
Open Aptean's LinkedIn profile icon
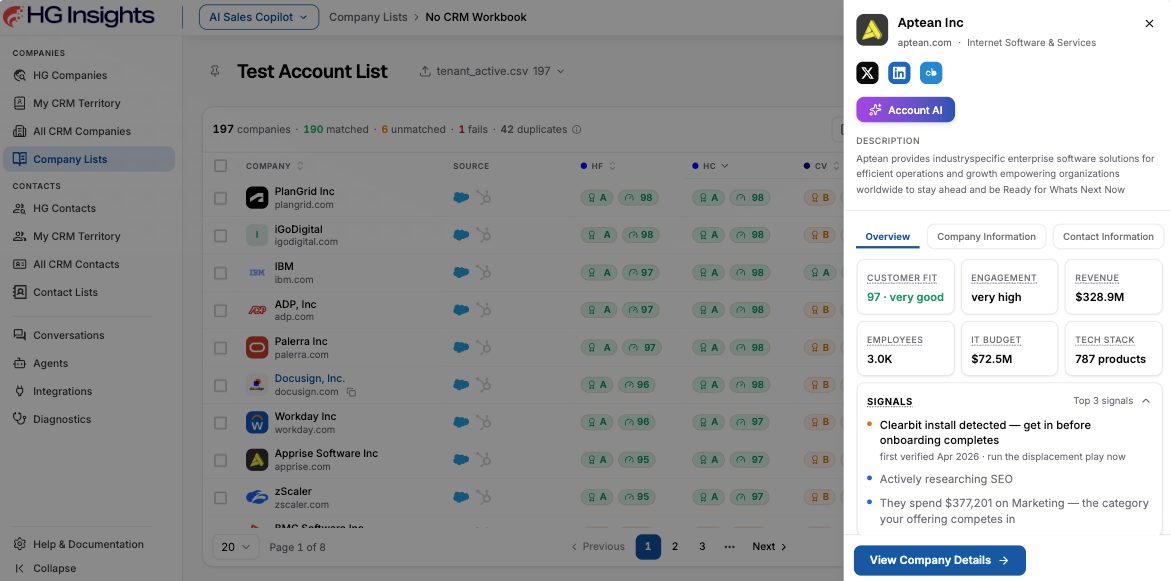(899, 72)
